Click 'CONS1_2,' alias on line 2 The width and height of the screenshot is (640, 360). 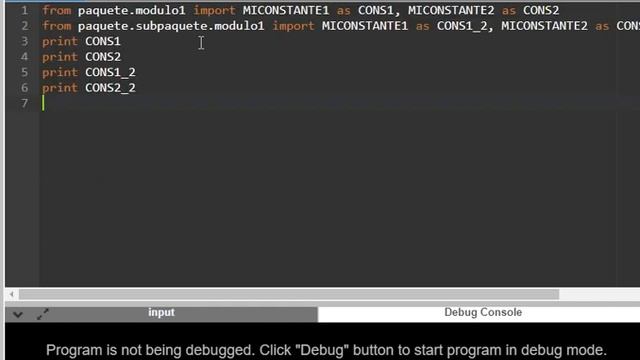point(465,26)
